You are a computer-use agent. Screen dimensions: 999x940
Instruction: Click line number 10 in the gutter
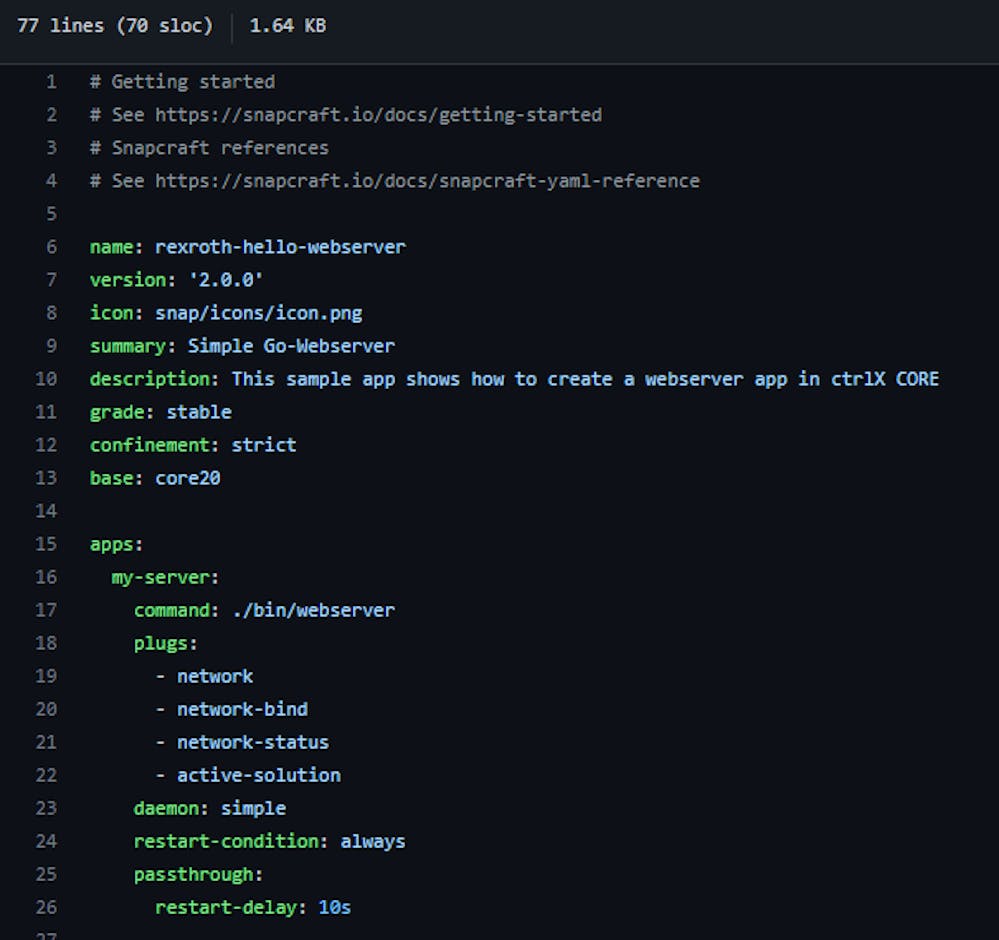[x=46, y=379]
